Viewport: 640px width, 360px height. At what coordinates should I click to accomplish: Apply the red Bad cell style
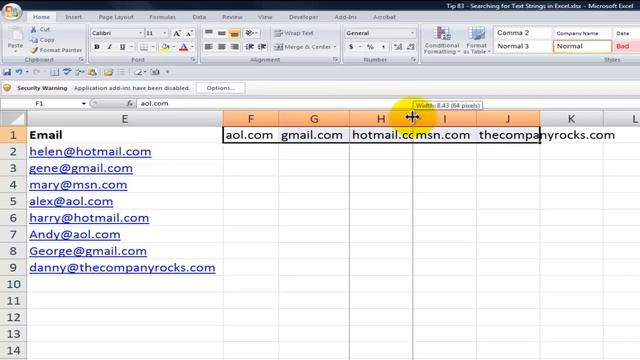[x=626, y=47]
